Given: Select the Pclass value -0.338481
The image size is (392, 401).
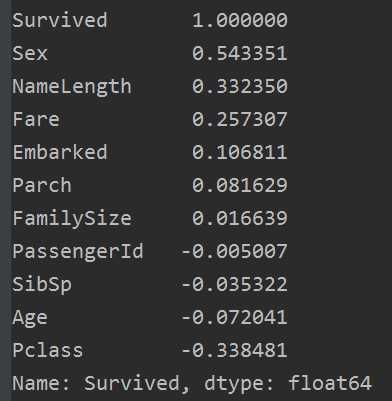Looking at the screenshot, I should pyautogui.click(x=234, y=350).
